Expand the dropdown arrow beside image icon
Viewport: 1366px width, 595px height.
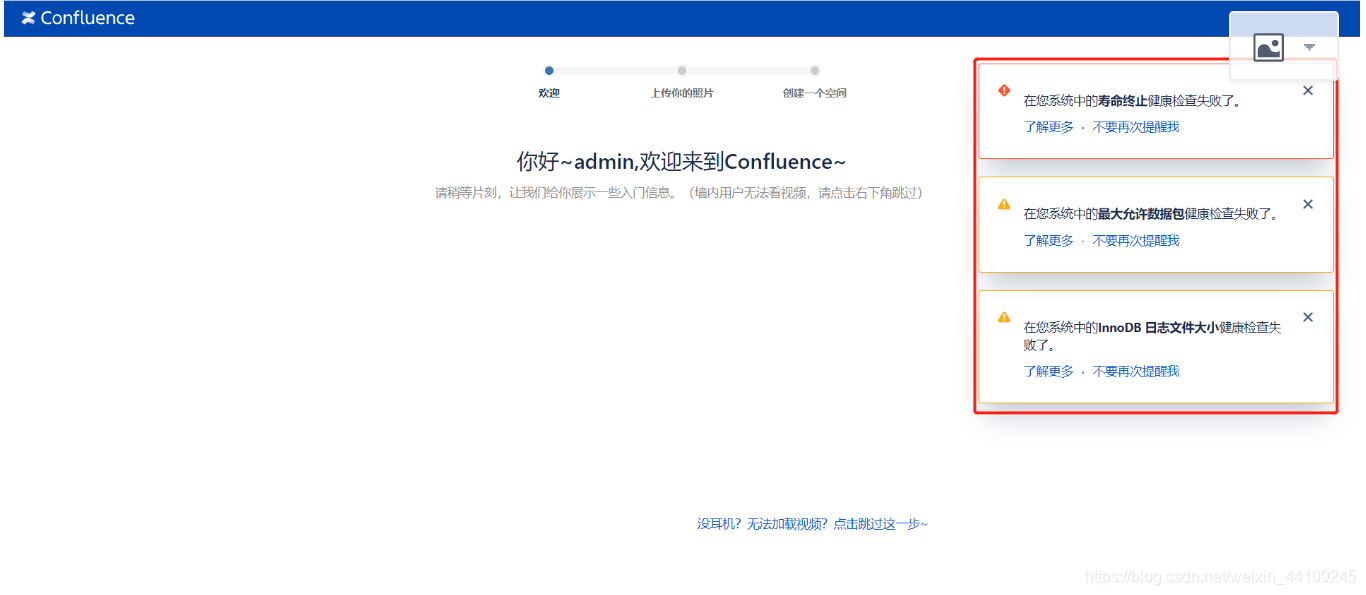(1309, 47)
